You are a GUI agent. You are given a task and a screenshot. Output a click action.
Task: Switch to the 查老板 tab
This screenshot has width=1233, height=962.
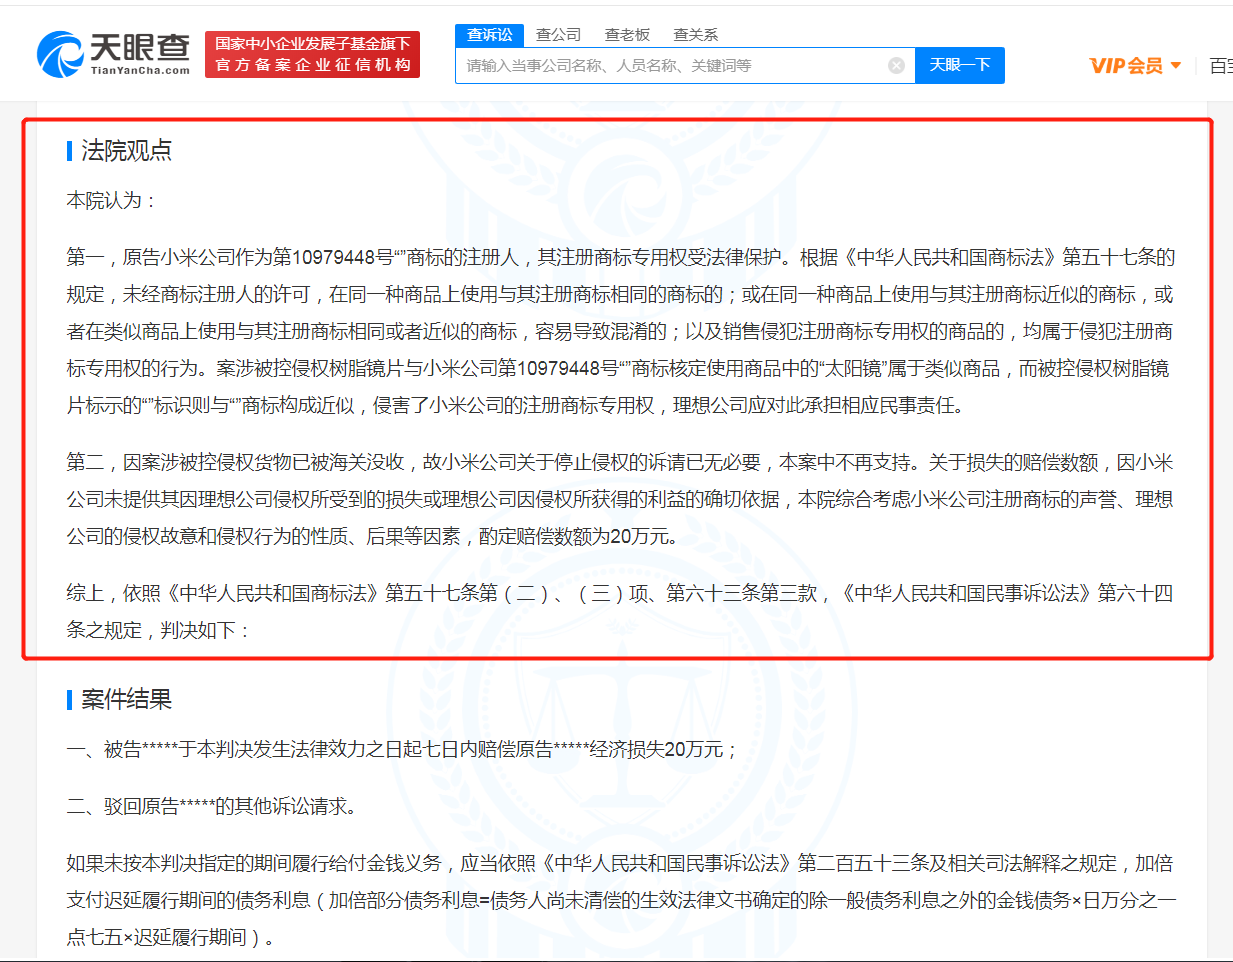[x=627, y=35]
